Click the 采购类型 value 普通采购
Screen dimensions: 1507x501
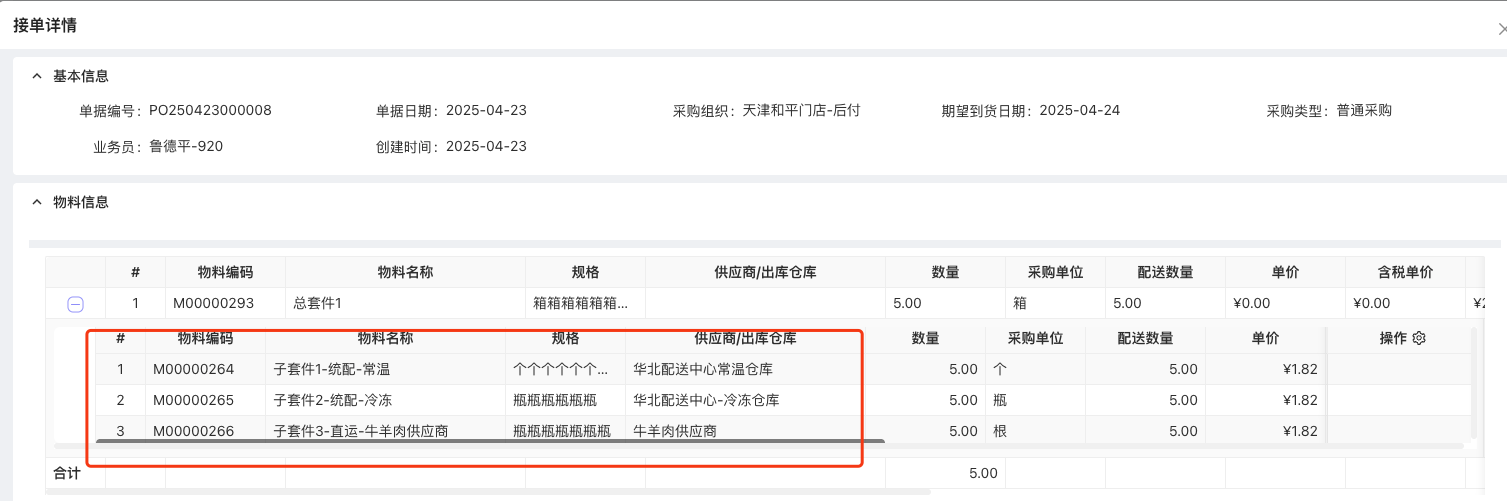[1364, 110]
